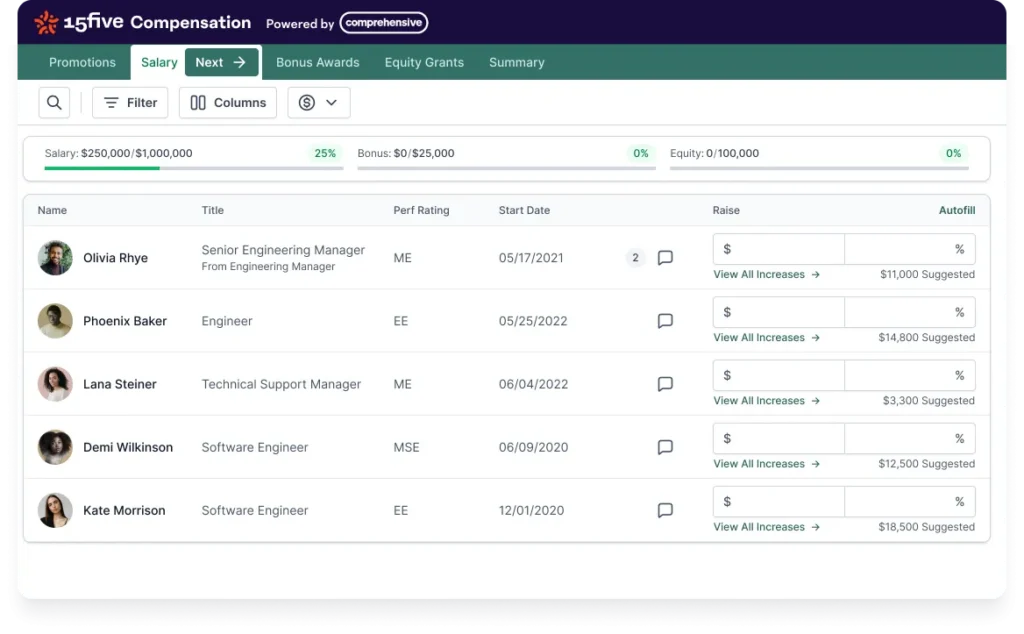Open the Equity Grants tab
Image resolution: width=1024 pixels, height=634 pixels.
coord(424,62)
